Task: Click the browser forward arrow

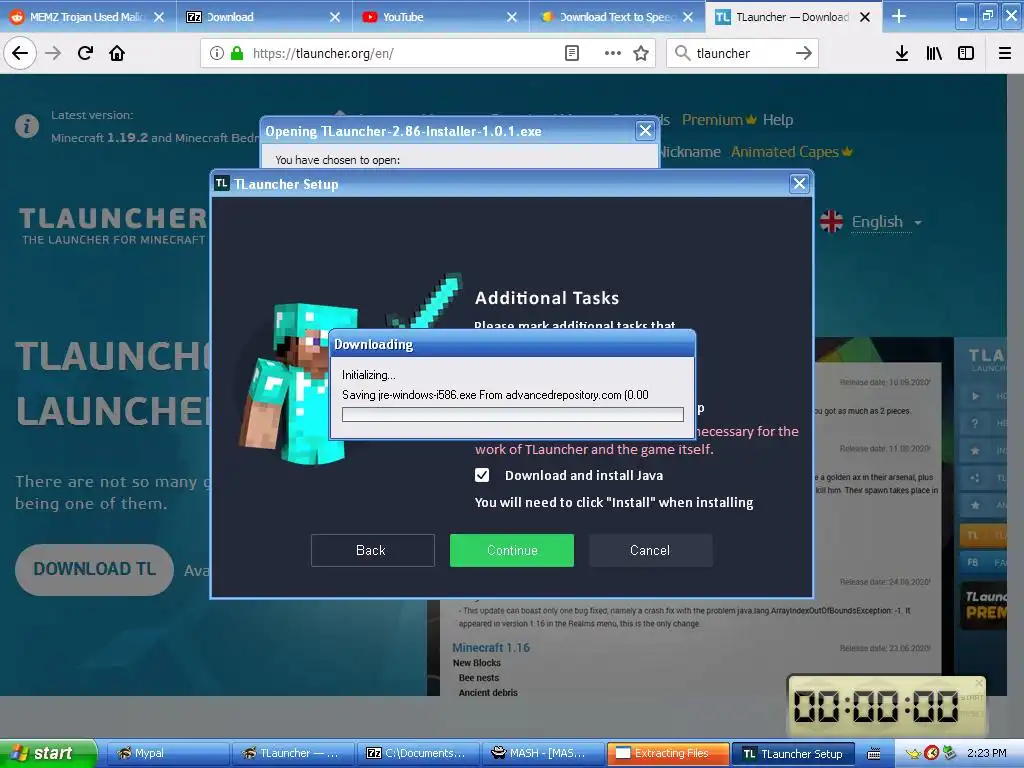Action: click(53, 53)
